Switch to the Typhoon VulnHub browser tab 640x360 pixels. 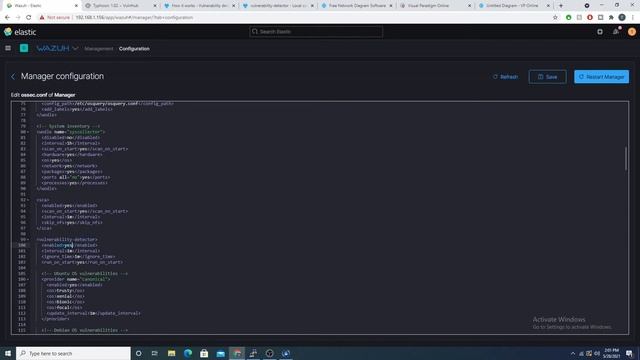tap(120, 6)
